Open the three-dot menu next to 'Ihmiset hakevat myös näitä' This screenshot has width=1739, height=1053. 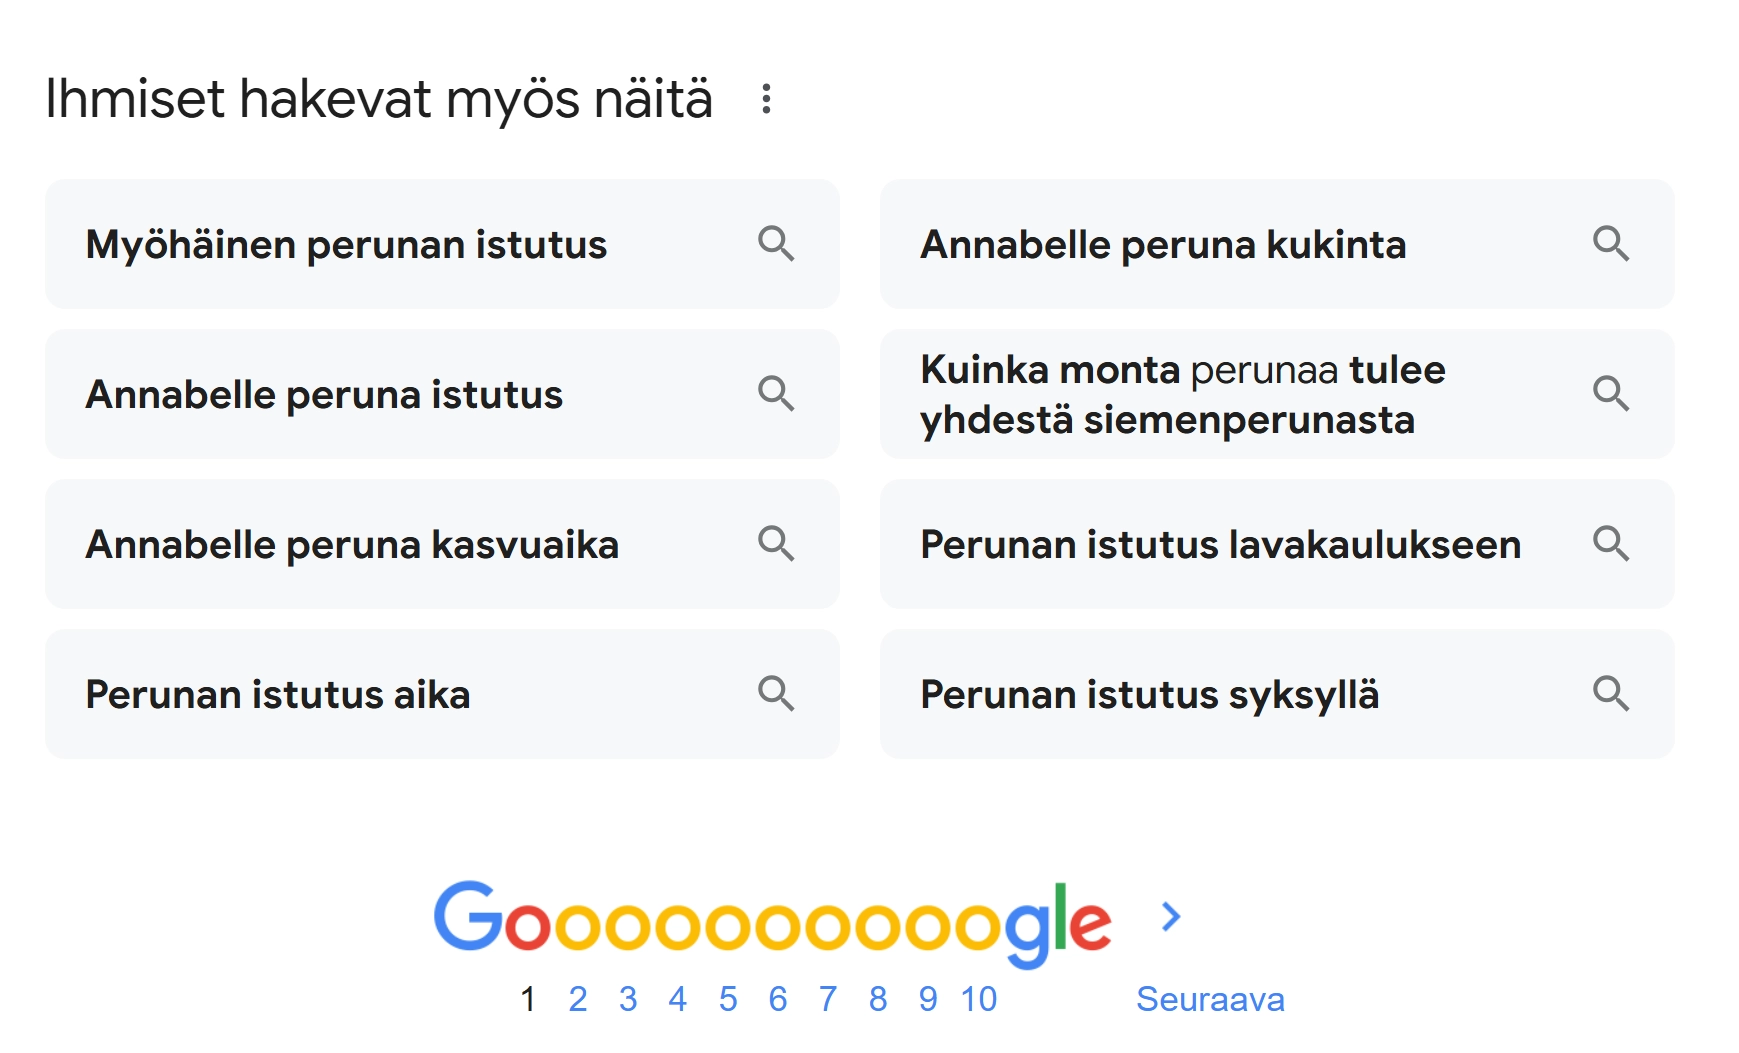click(x=766, y=100)
